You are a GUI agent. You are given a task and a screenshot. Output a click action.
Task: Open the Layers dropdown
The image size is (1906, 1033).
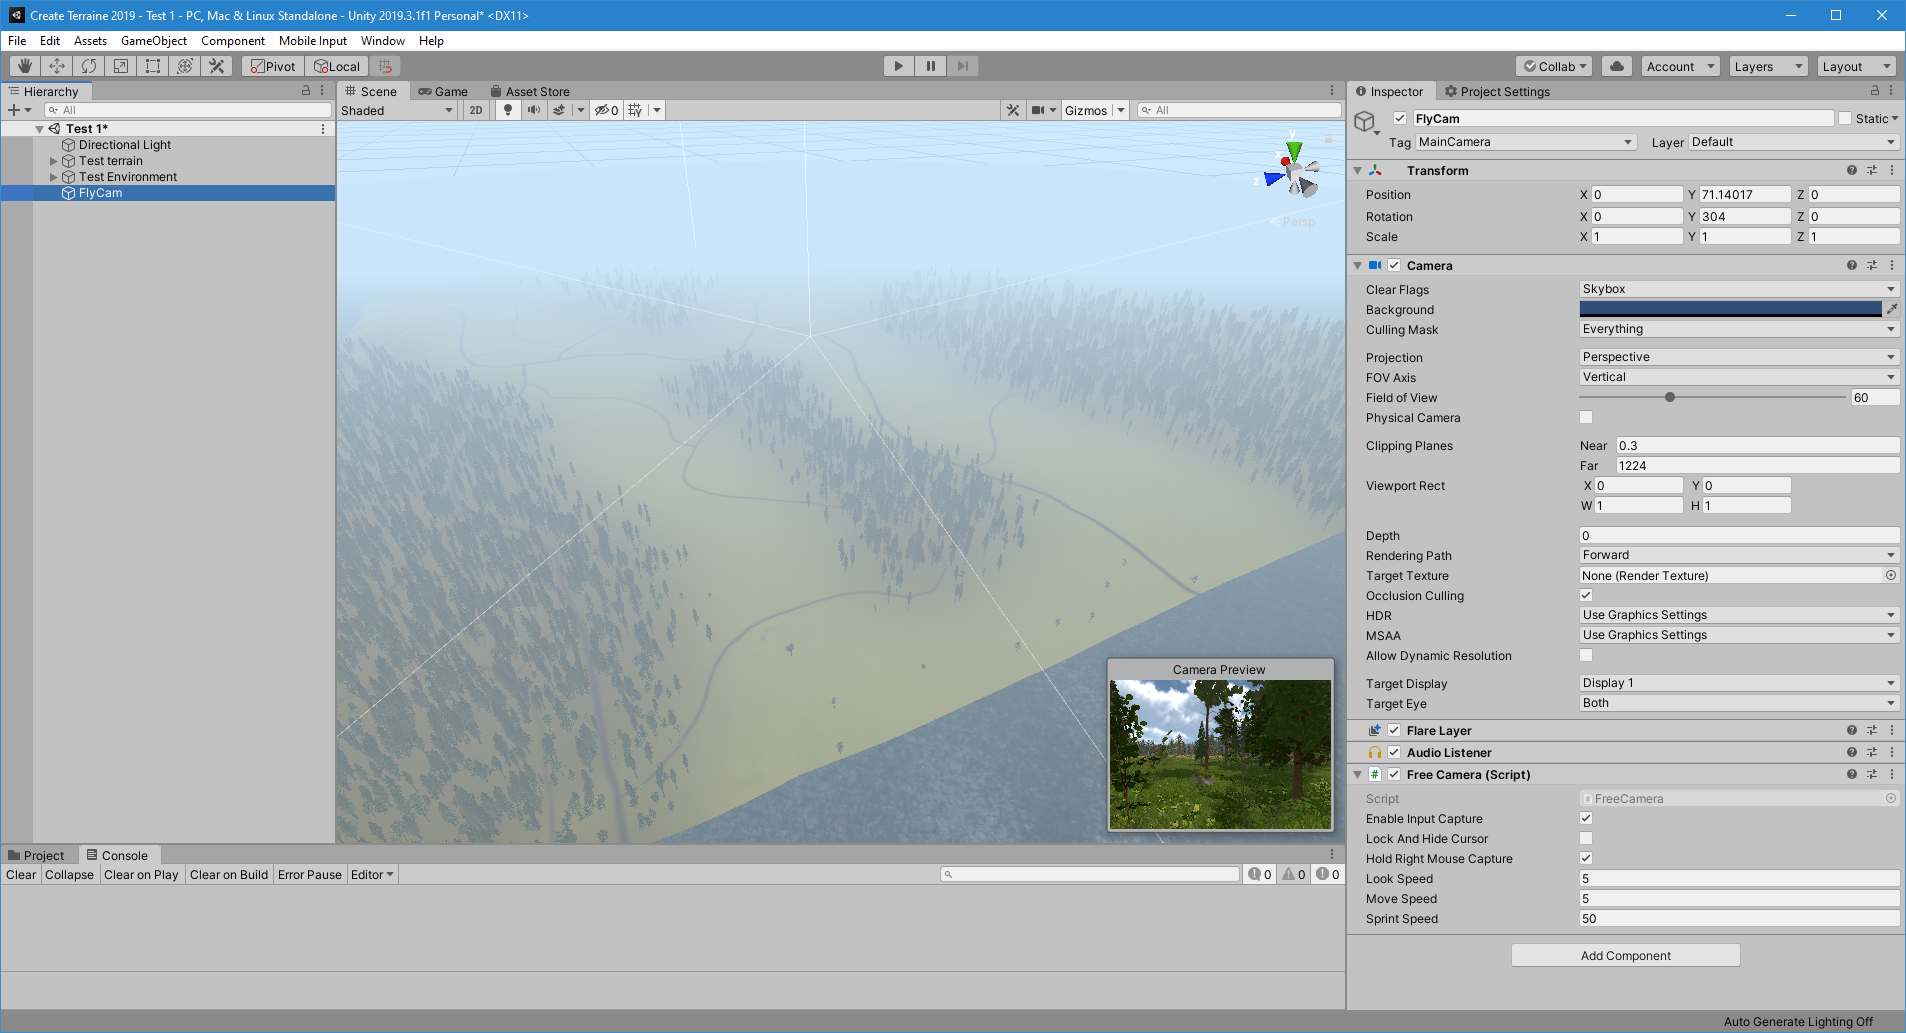(1768, 66)
